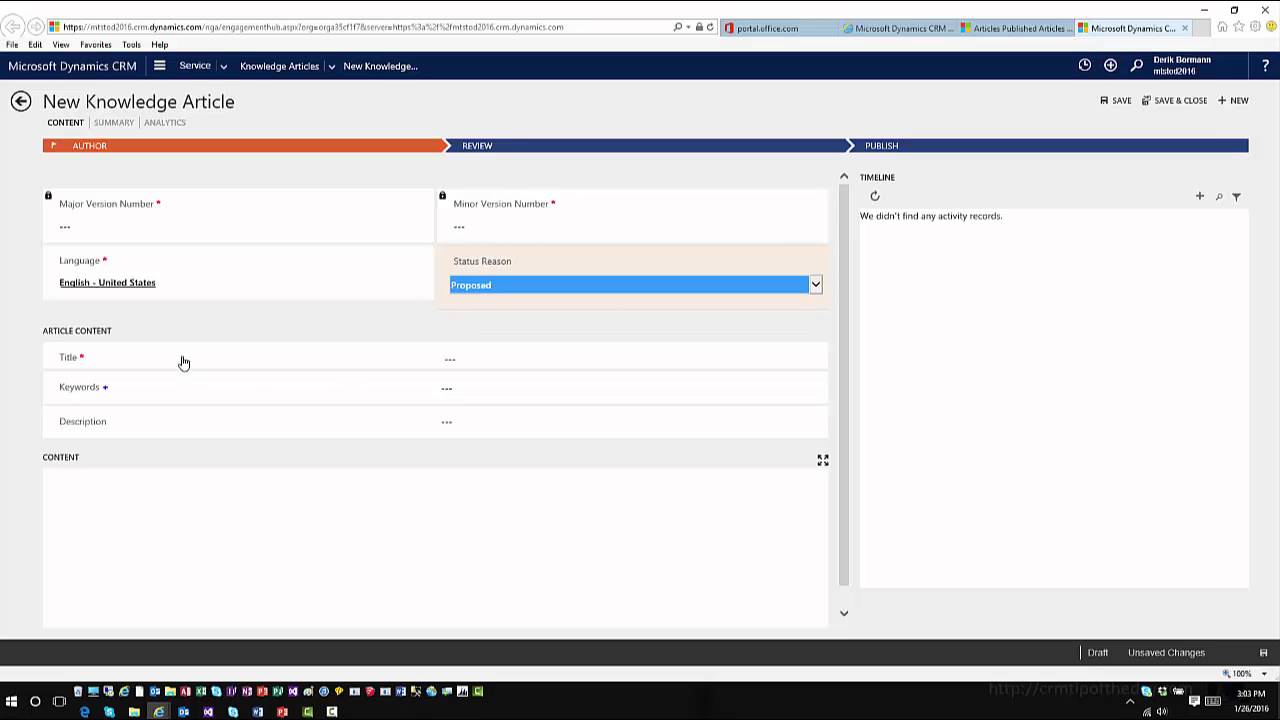Switch to the Analytics tab
Image resolution: width=1280 pixels, height=720 pixels.
point(165,122)
